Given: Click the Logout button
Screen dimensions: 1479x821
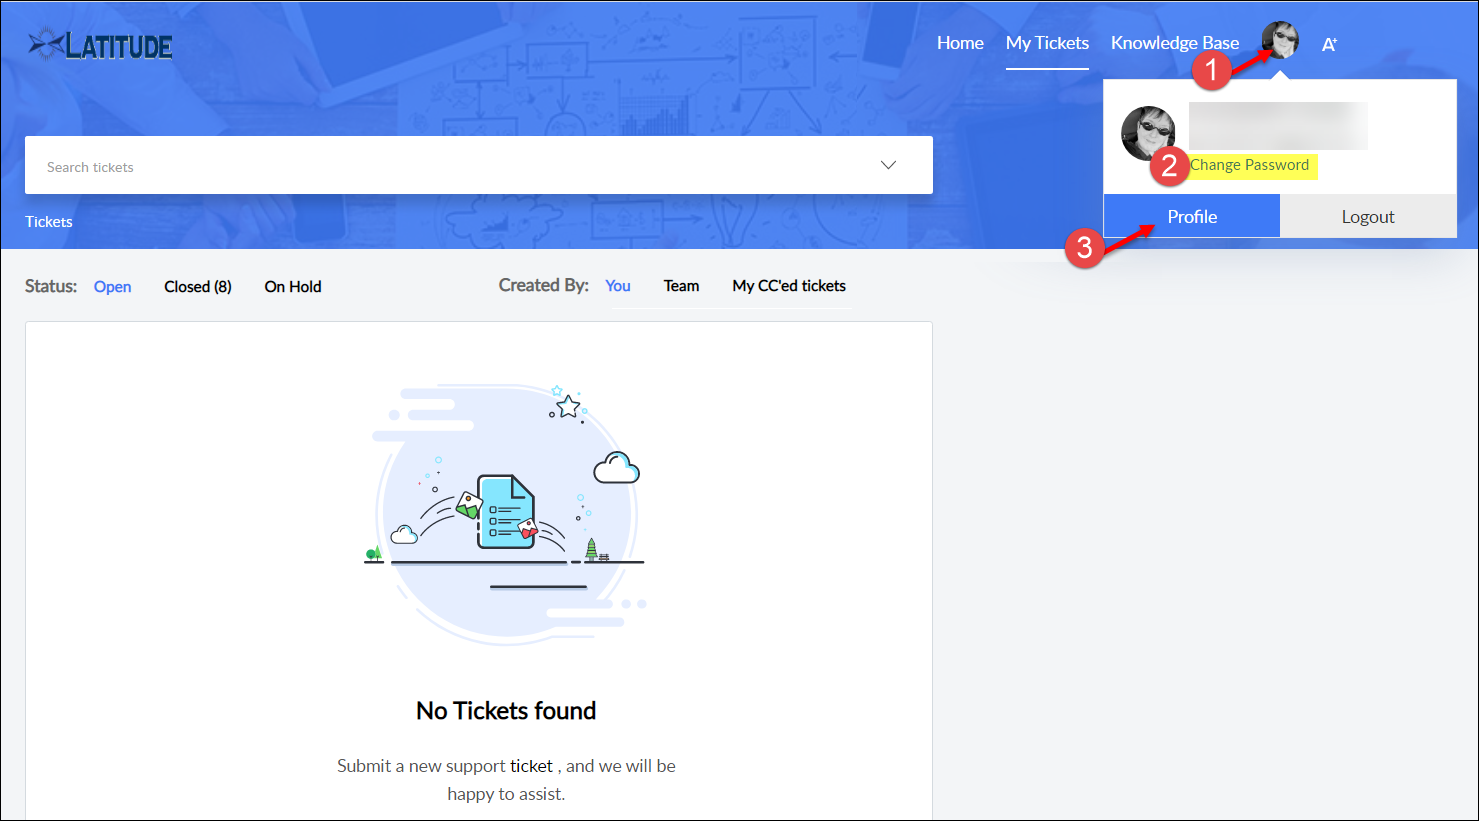Looking at the screenshot, I should tap(1367, 217).
